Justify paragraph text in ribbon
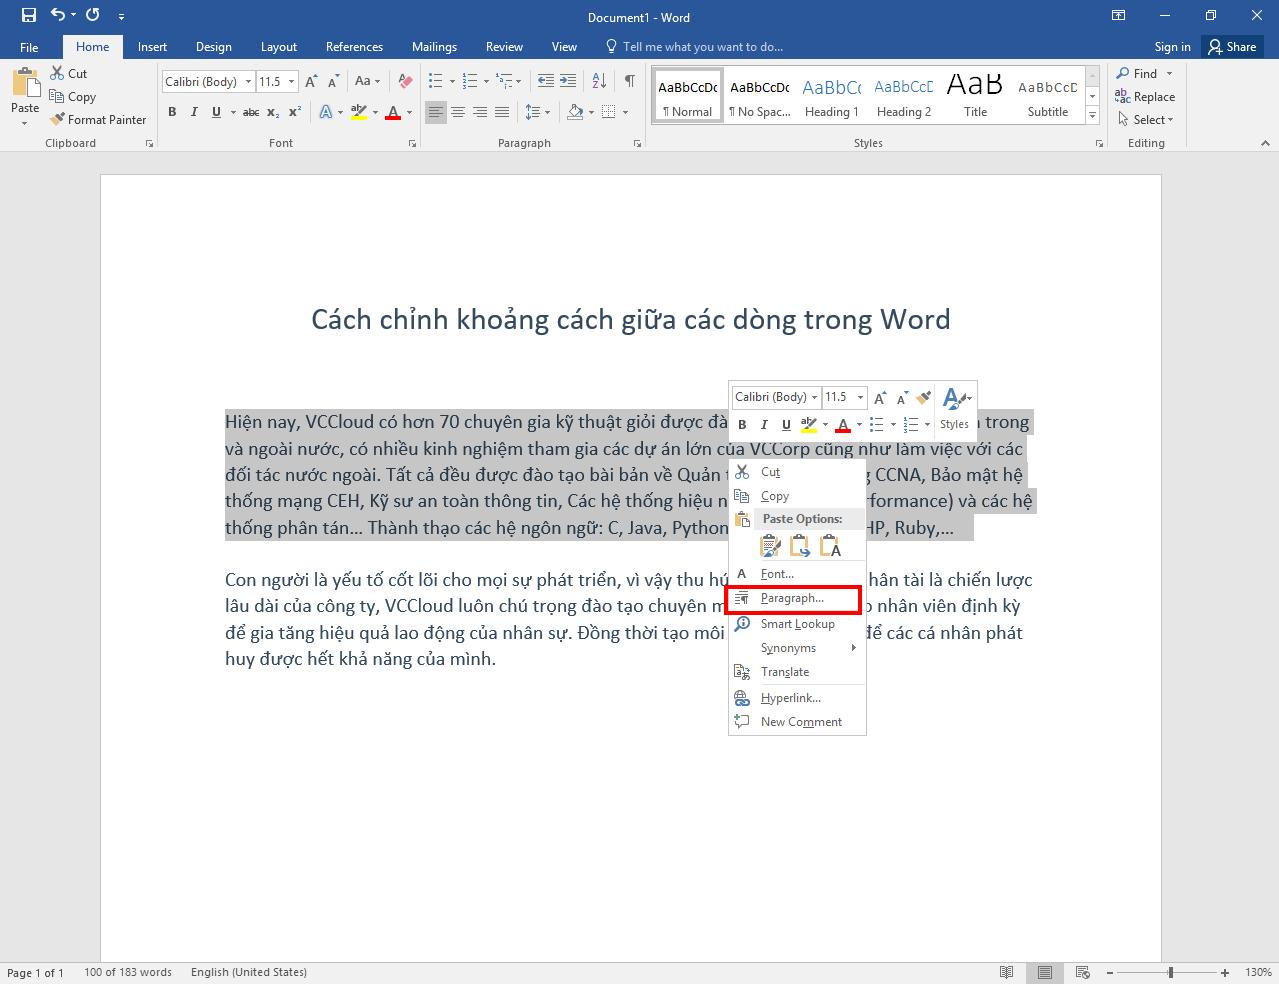 (x=502, y=112)
